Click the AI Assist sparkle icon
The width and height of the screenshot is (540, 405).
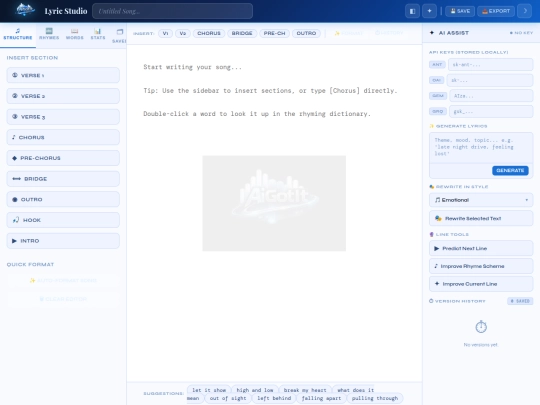tap(432, 33)
